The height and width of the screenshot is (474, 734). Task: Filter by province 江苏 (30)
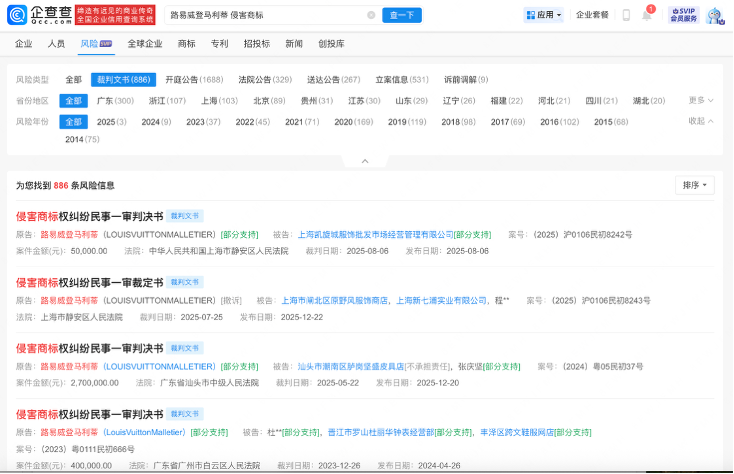[364, 101]
